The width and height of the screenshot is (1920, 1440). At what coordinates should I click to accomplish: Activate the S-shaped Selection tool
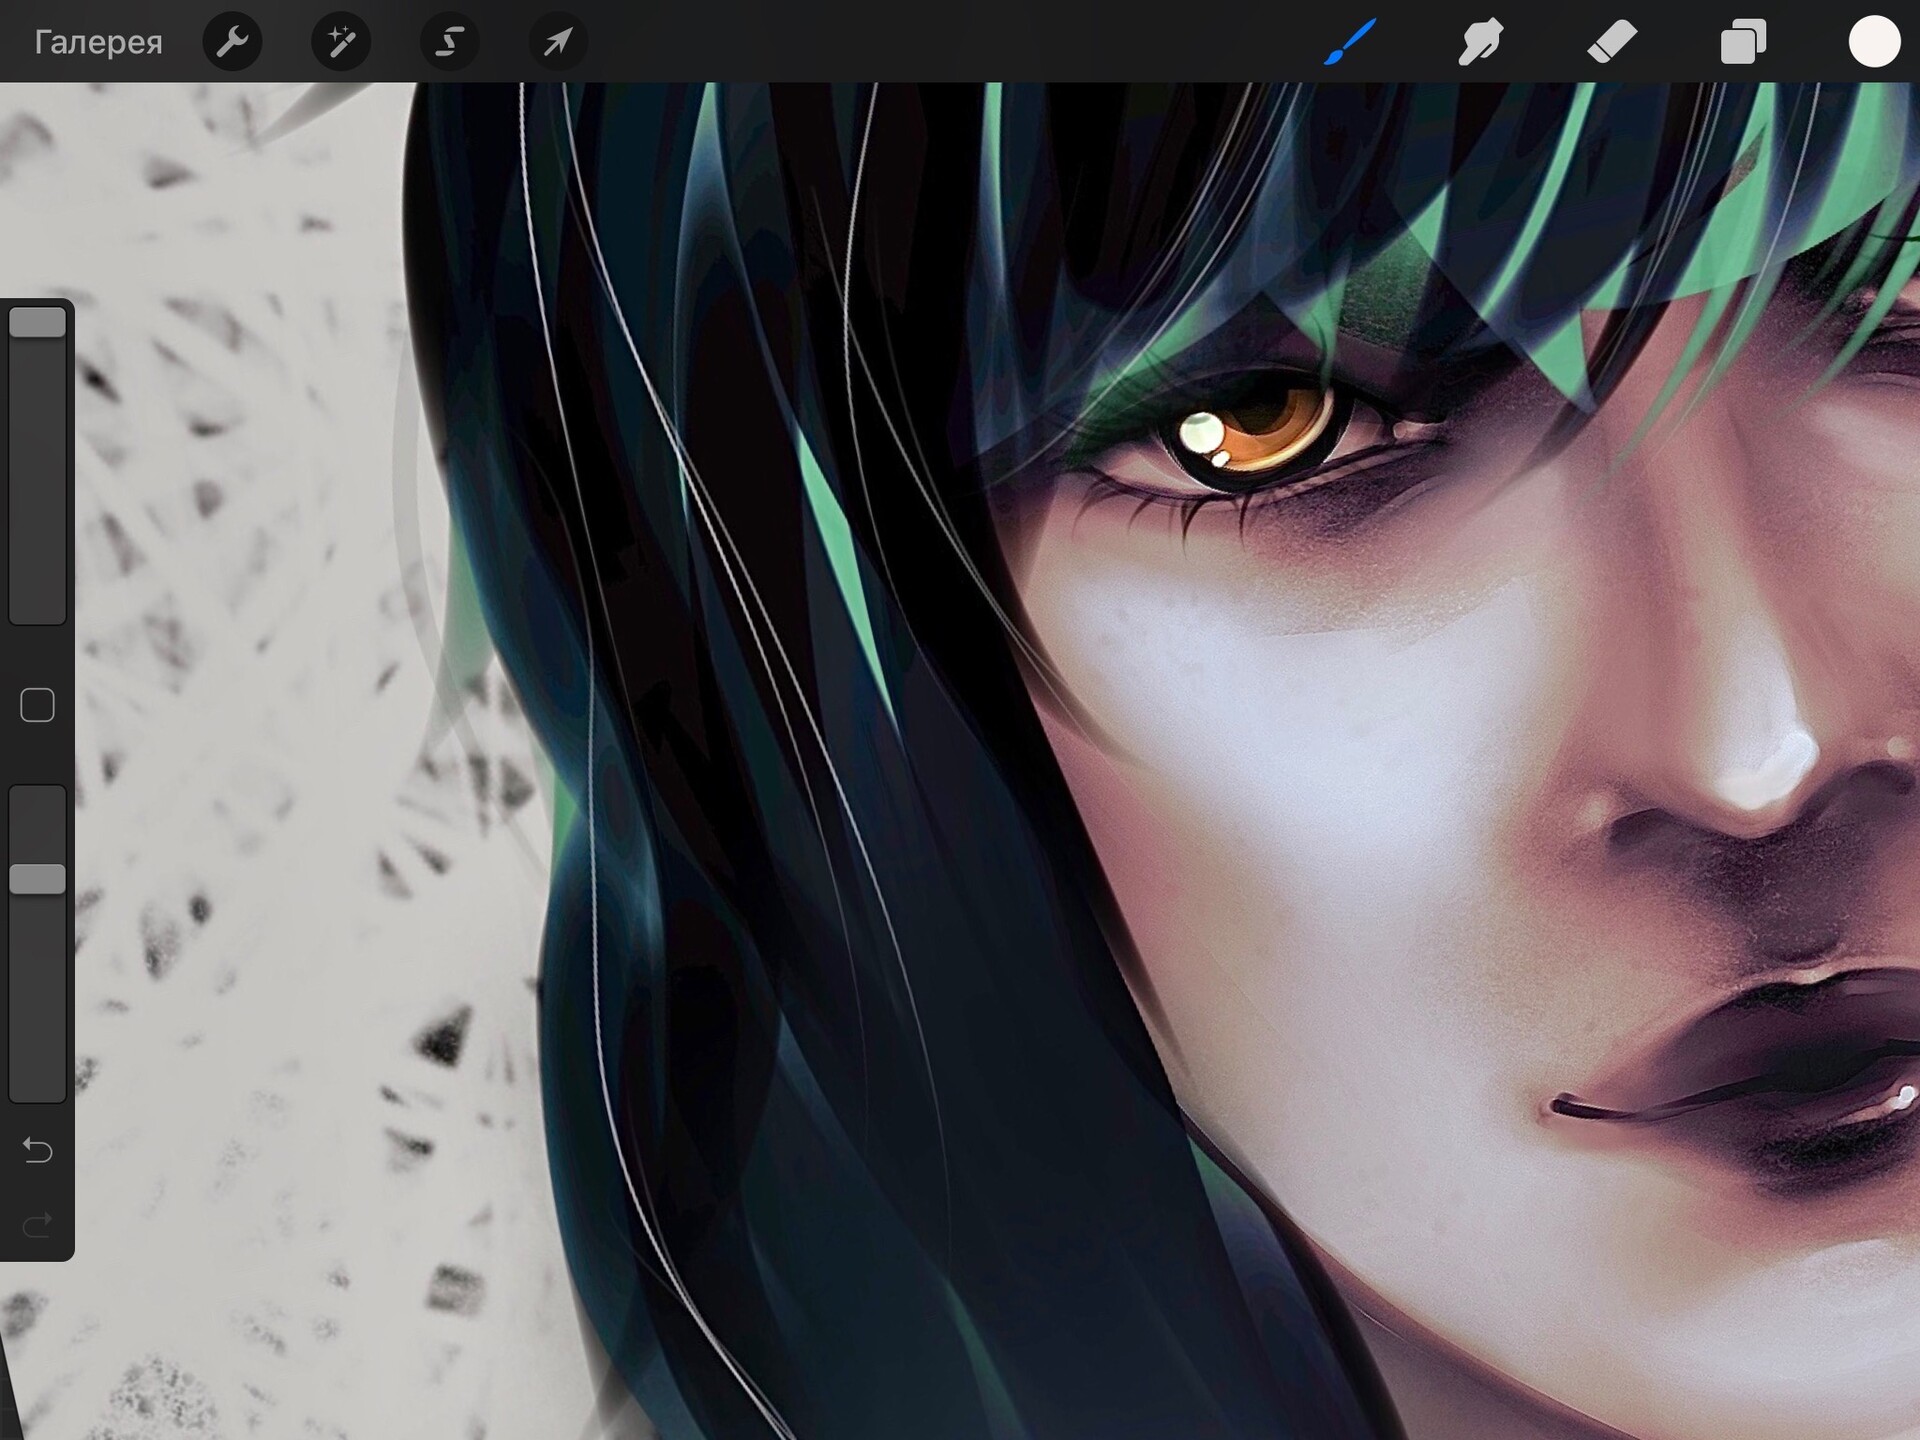[450, 42]
